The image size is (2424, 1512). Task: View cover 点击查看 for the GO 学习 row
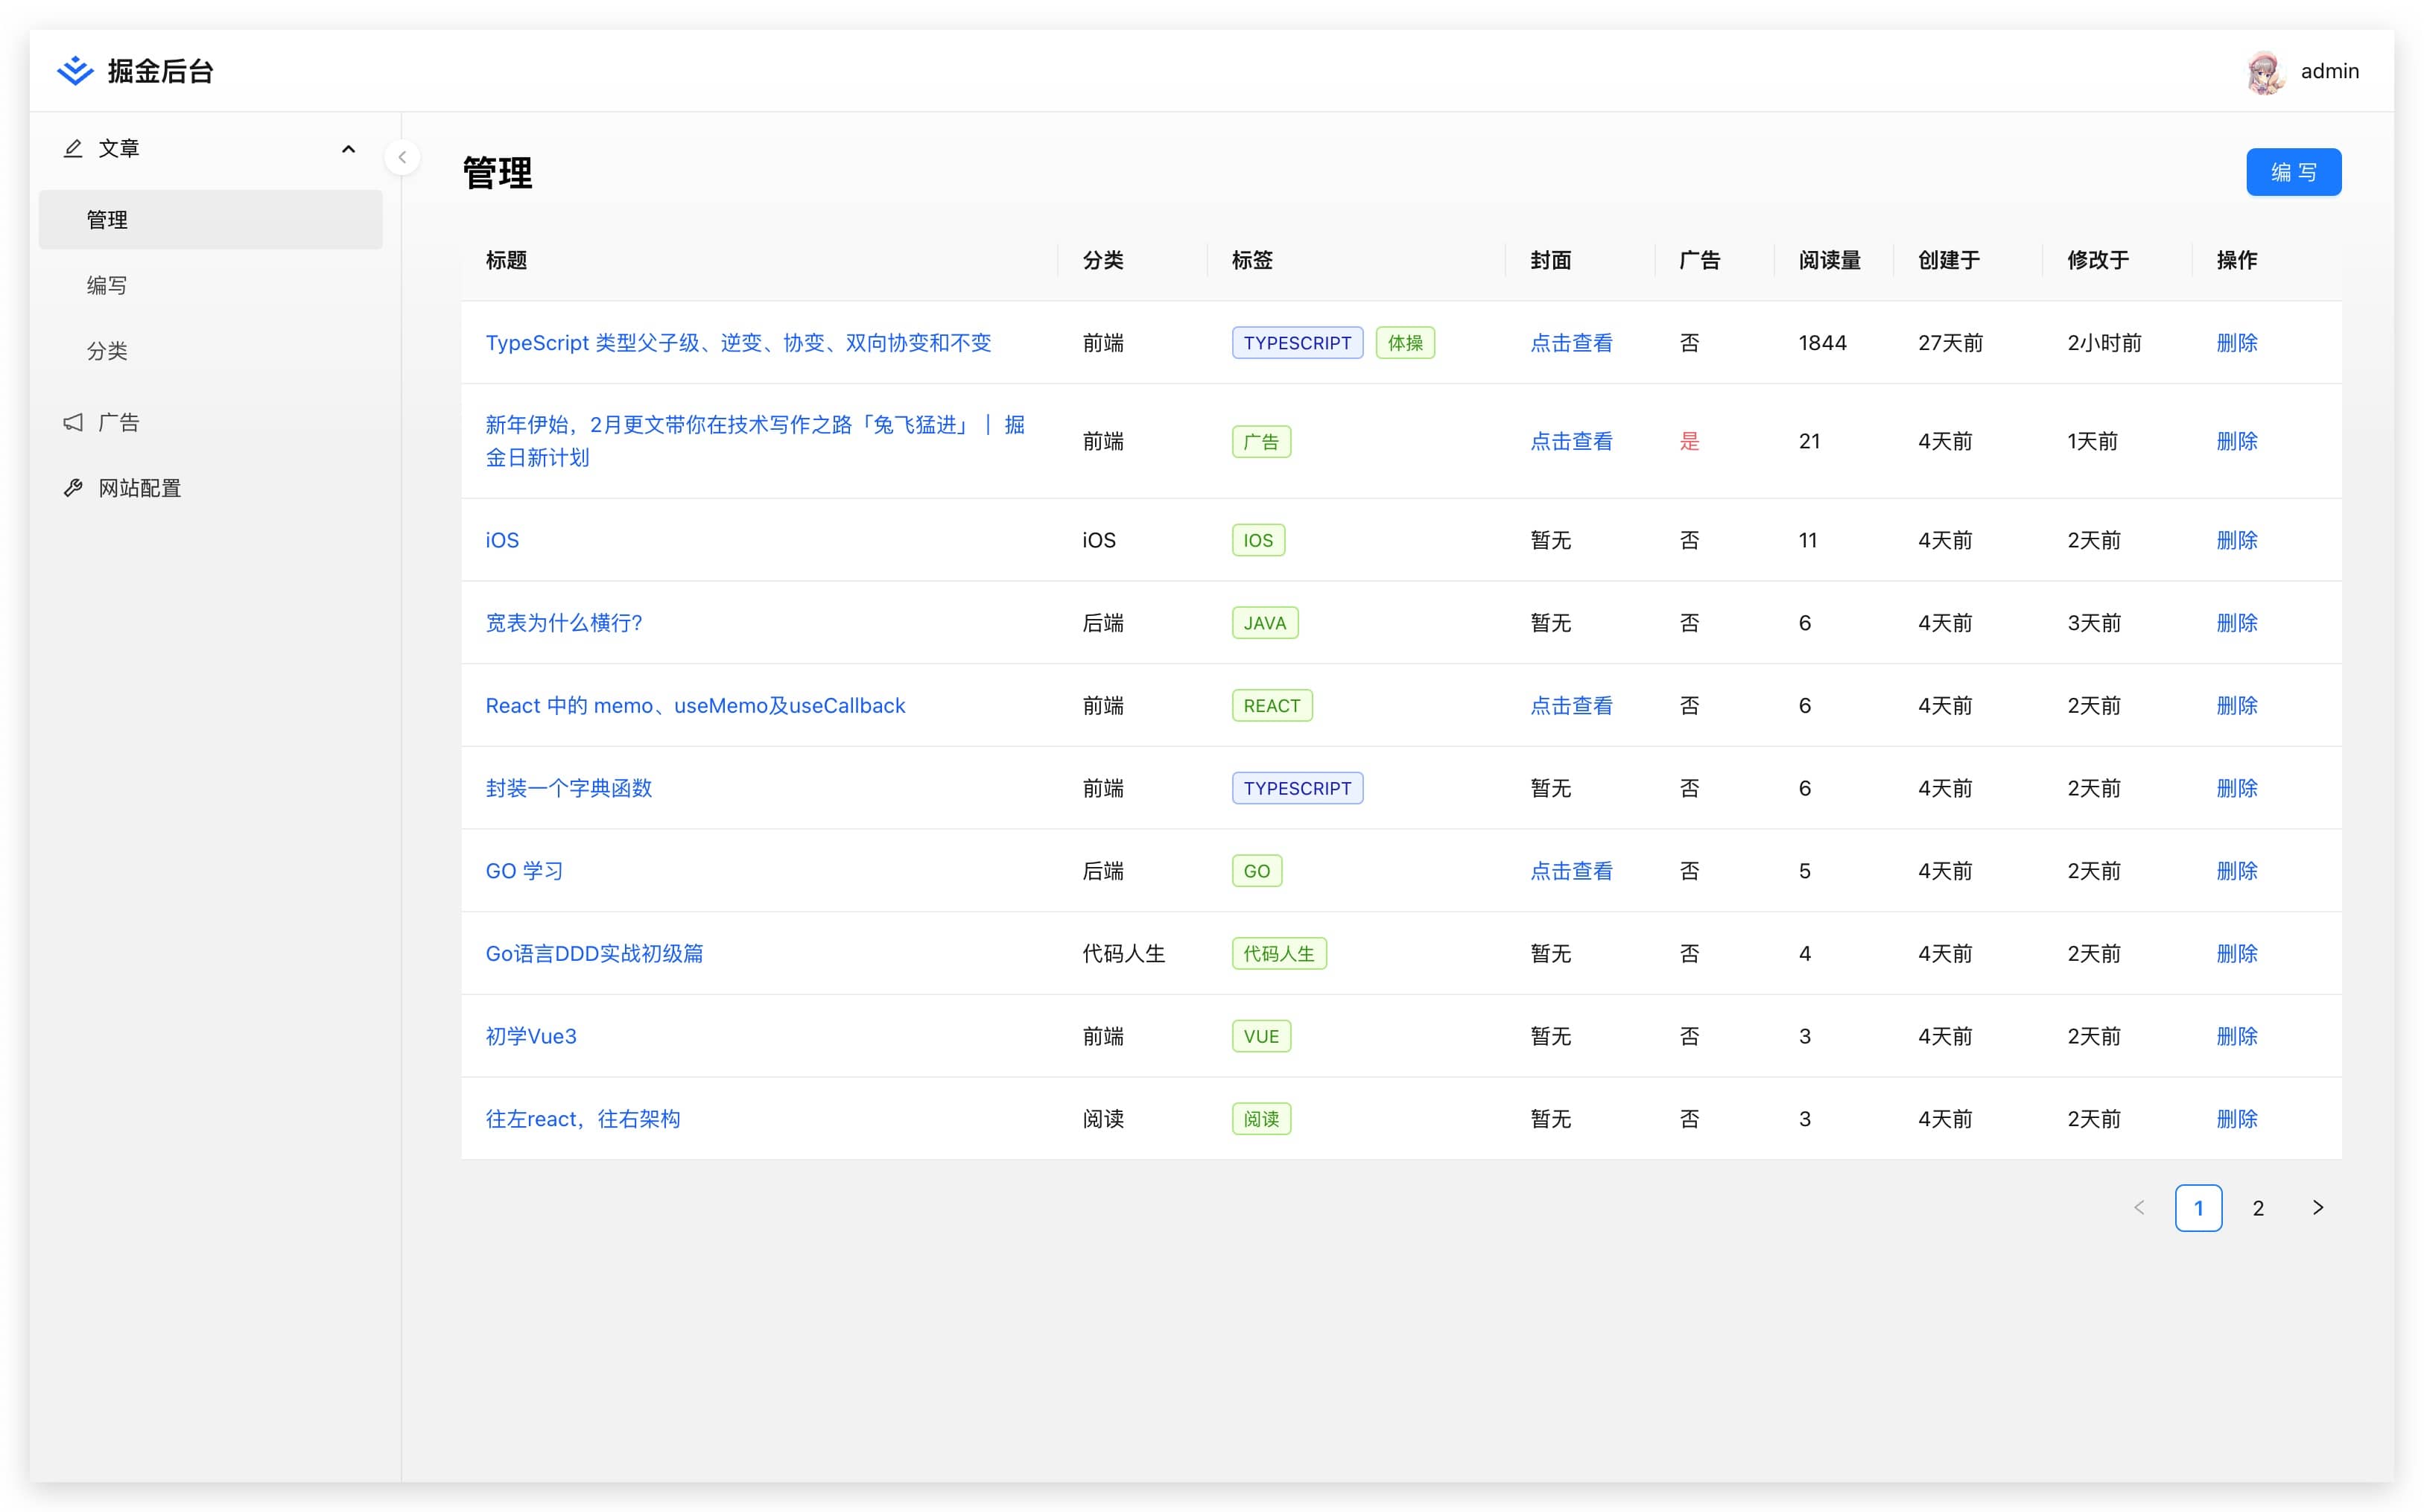tap(1571, 871)
